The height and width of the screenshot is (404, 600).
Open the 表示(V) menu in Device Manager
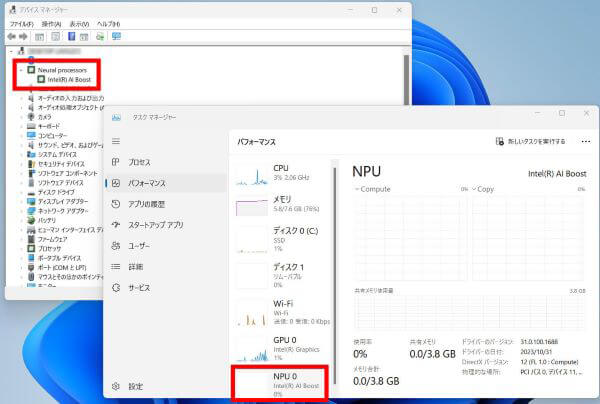[x=79, y=24]
